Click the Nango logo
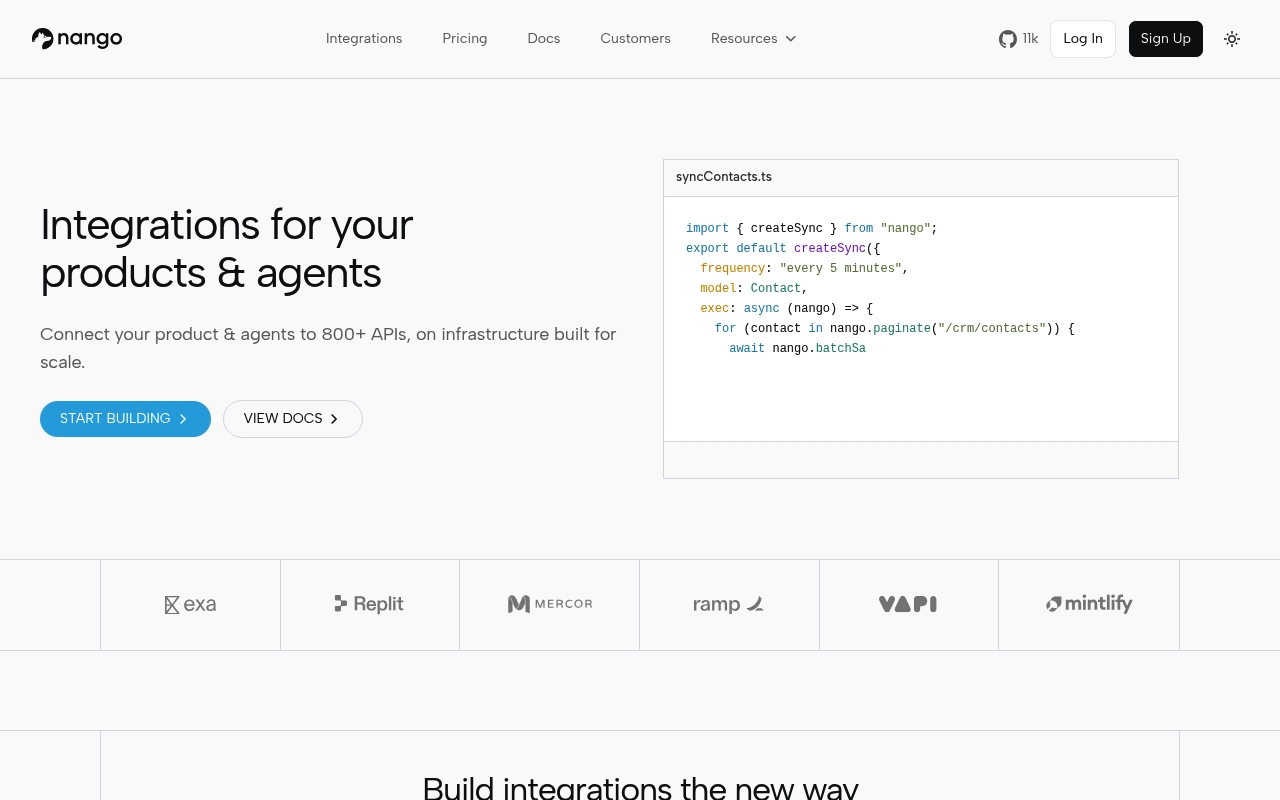The width and height of the screenshot is (1280, 800). [x=77, y=39]
